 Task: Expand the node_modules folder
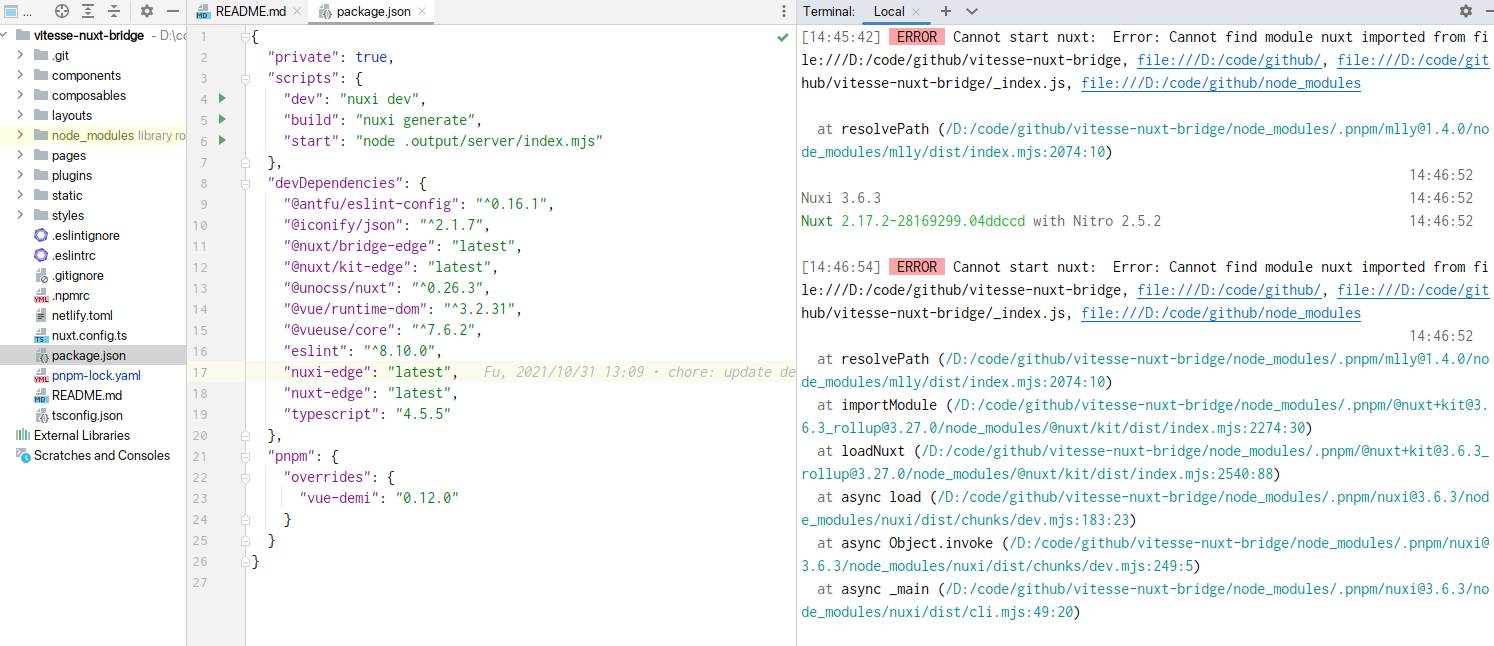click(21, 135)
